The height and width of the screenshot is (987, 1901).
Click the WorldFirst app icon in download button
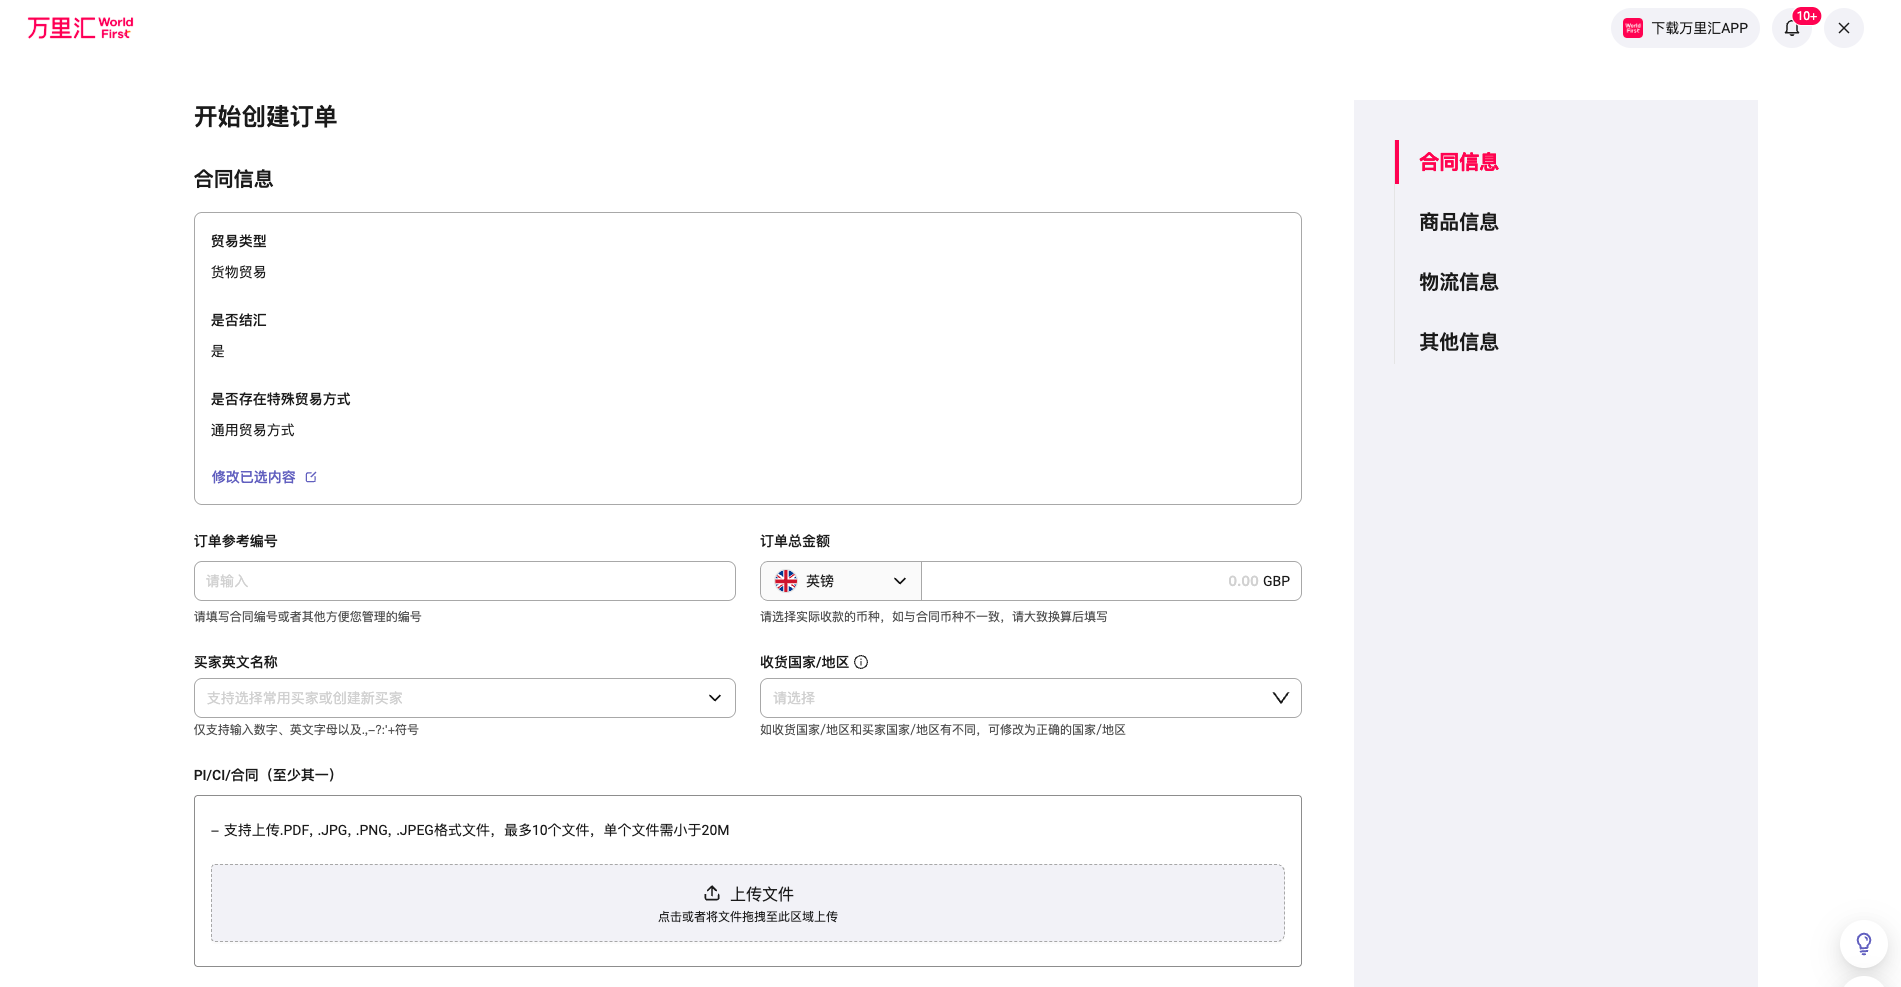point(1633,28)
